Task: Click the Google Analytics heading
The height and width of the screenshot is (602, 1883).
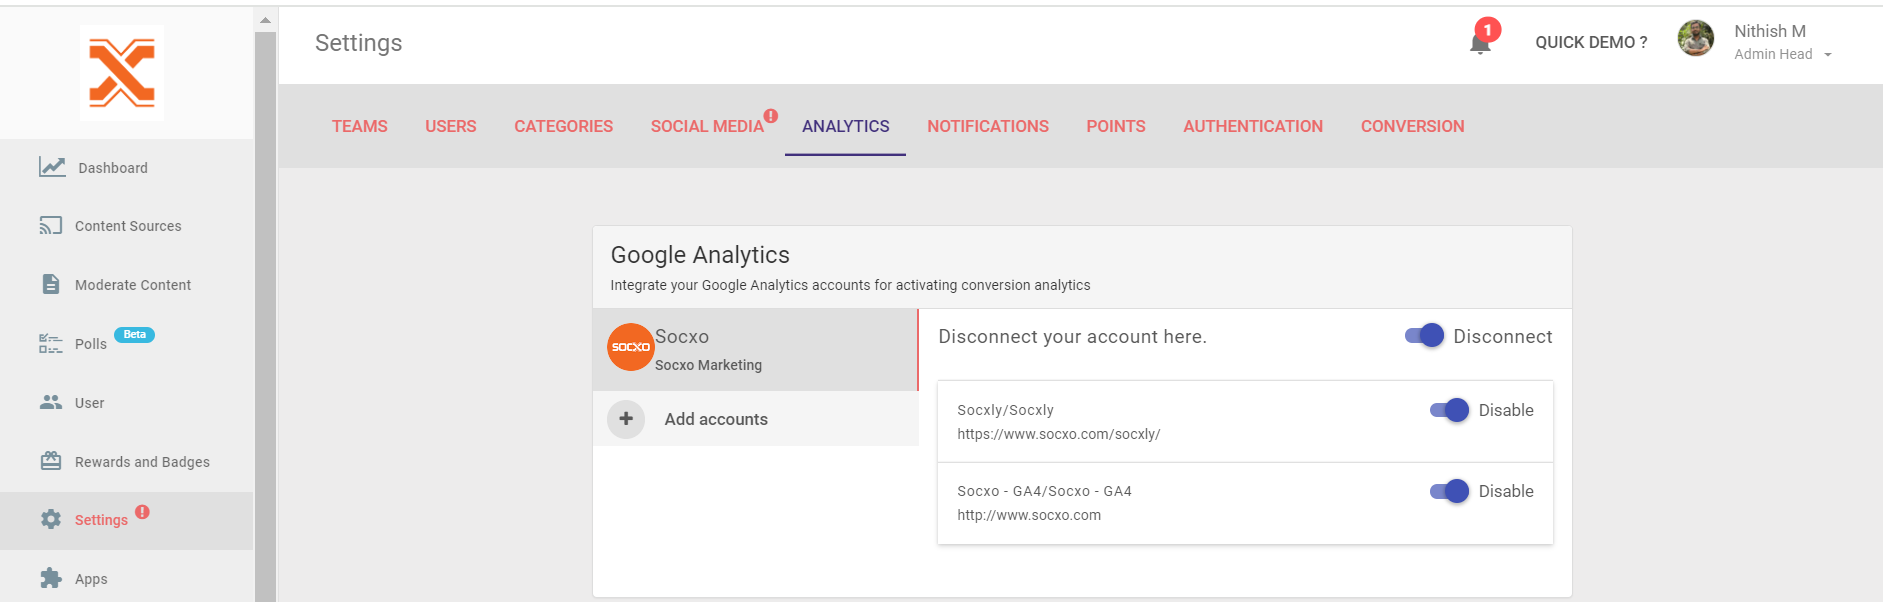Action: [700, 255]
